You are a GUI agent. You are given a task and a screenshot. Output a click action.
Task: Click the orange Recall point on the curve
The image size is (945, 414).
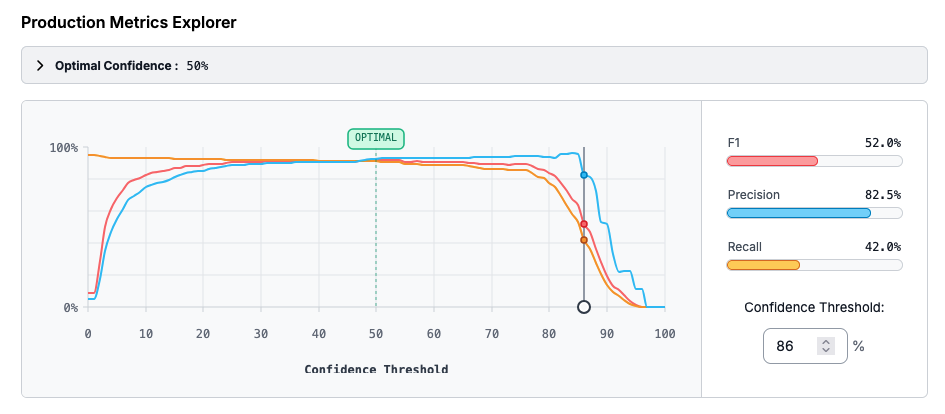pos(584,240)
